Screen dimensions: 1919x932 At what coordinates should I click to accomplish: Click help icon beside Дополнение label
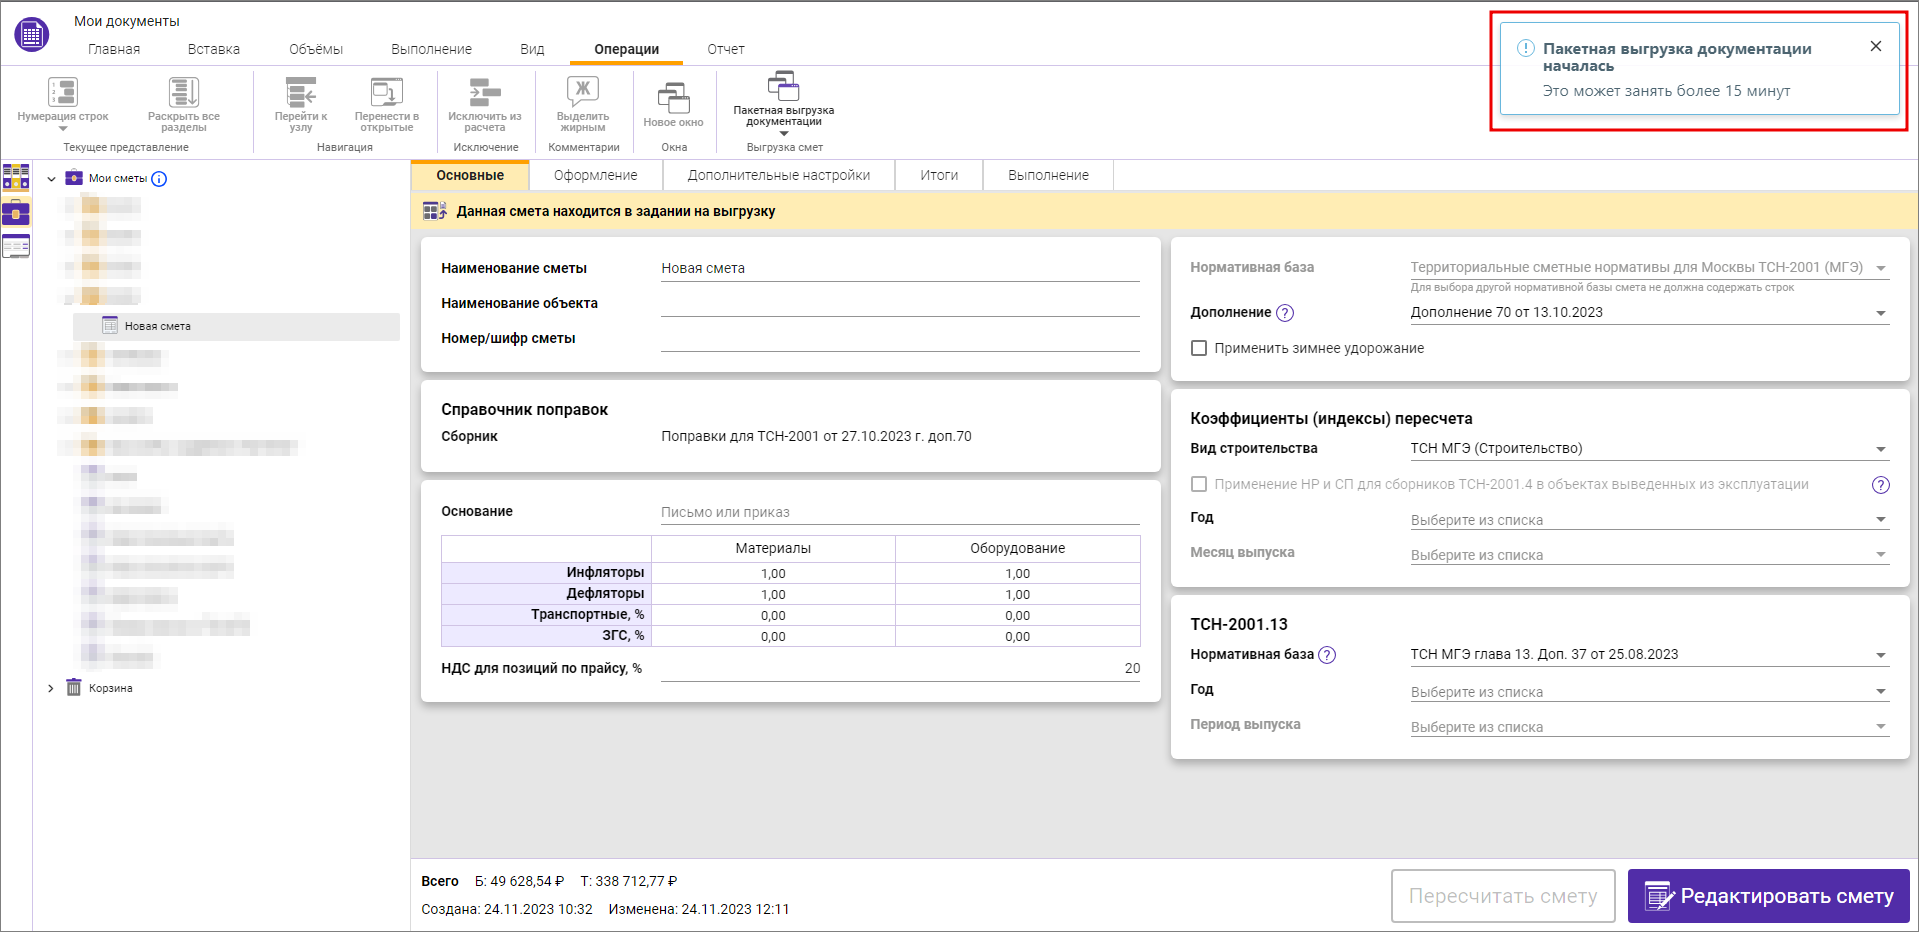1285,313
